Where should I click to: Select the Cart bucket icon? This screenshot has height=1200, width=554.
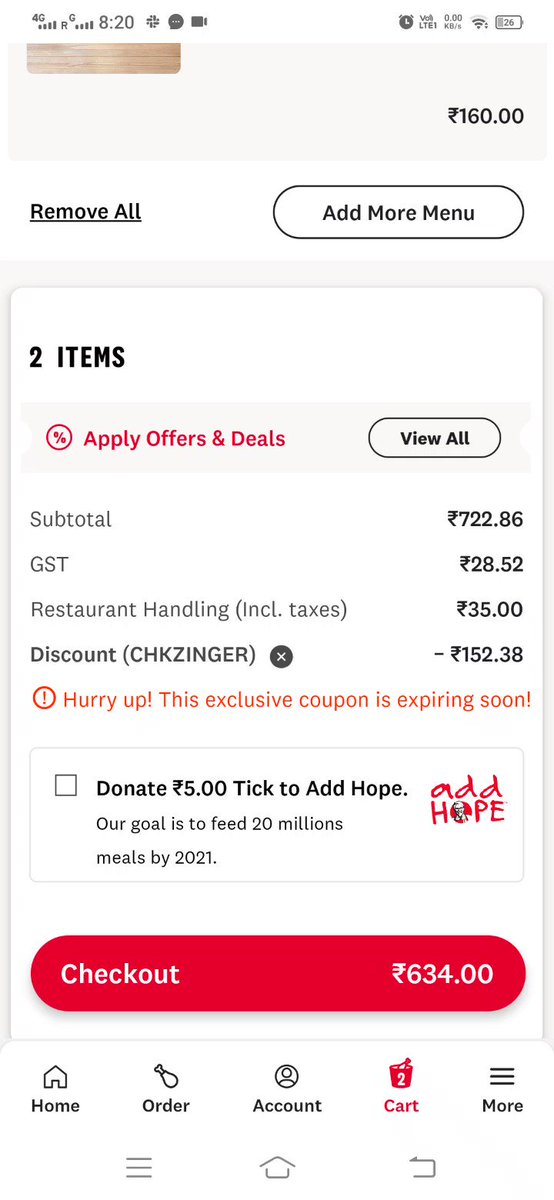pyautogui.click(x=401, y=1075)
